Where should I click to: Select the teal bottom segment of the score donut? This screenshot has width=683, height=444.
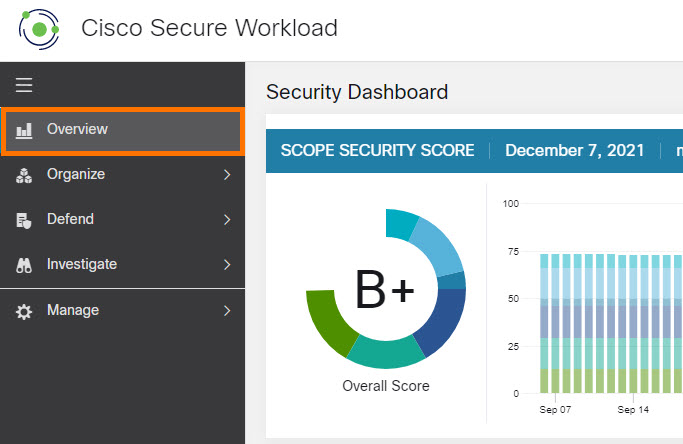[386, 353]
